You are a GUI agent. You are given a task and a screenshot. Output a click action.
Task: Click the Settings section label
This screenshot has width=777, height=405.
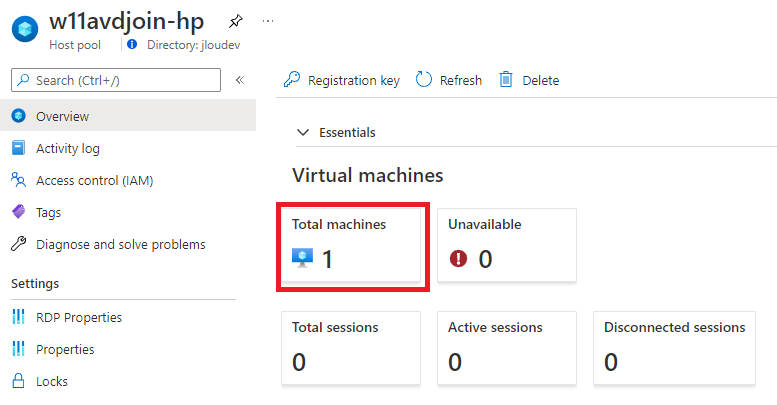pos(35,284)
